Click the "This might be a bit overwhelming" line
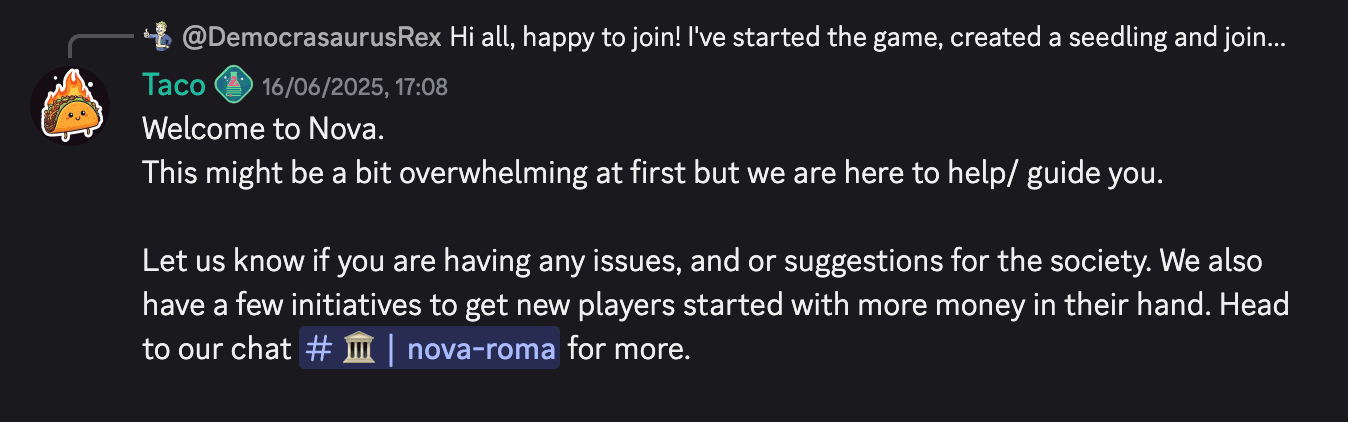Viewport: 1348px width, 422px height. coord(652,173)
